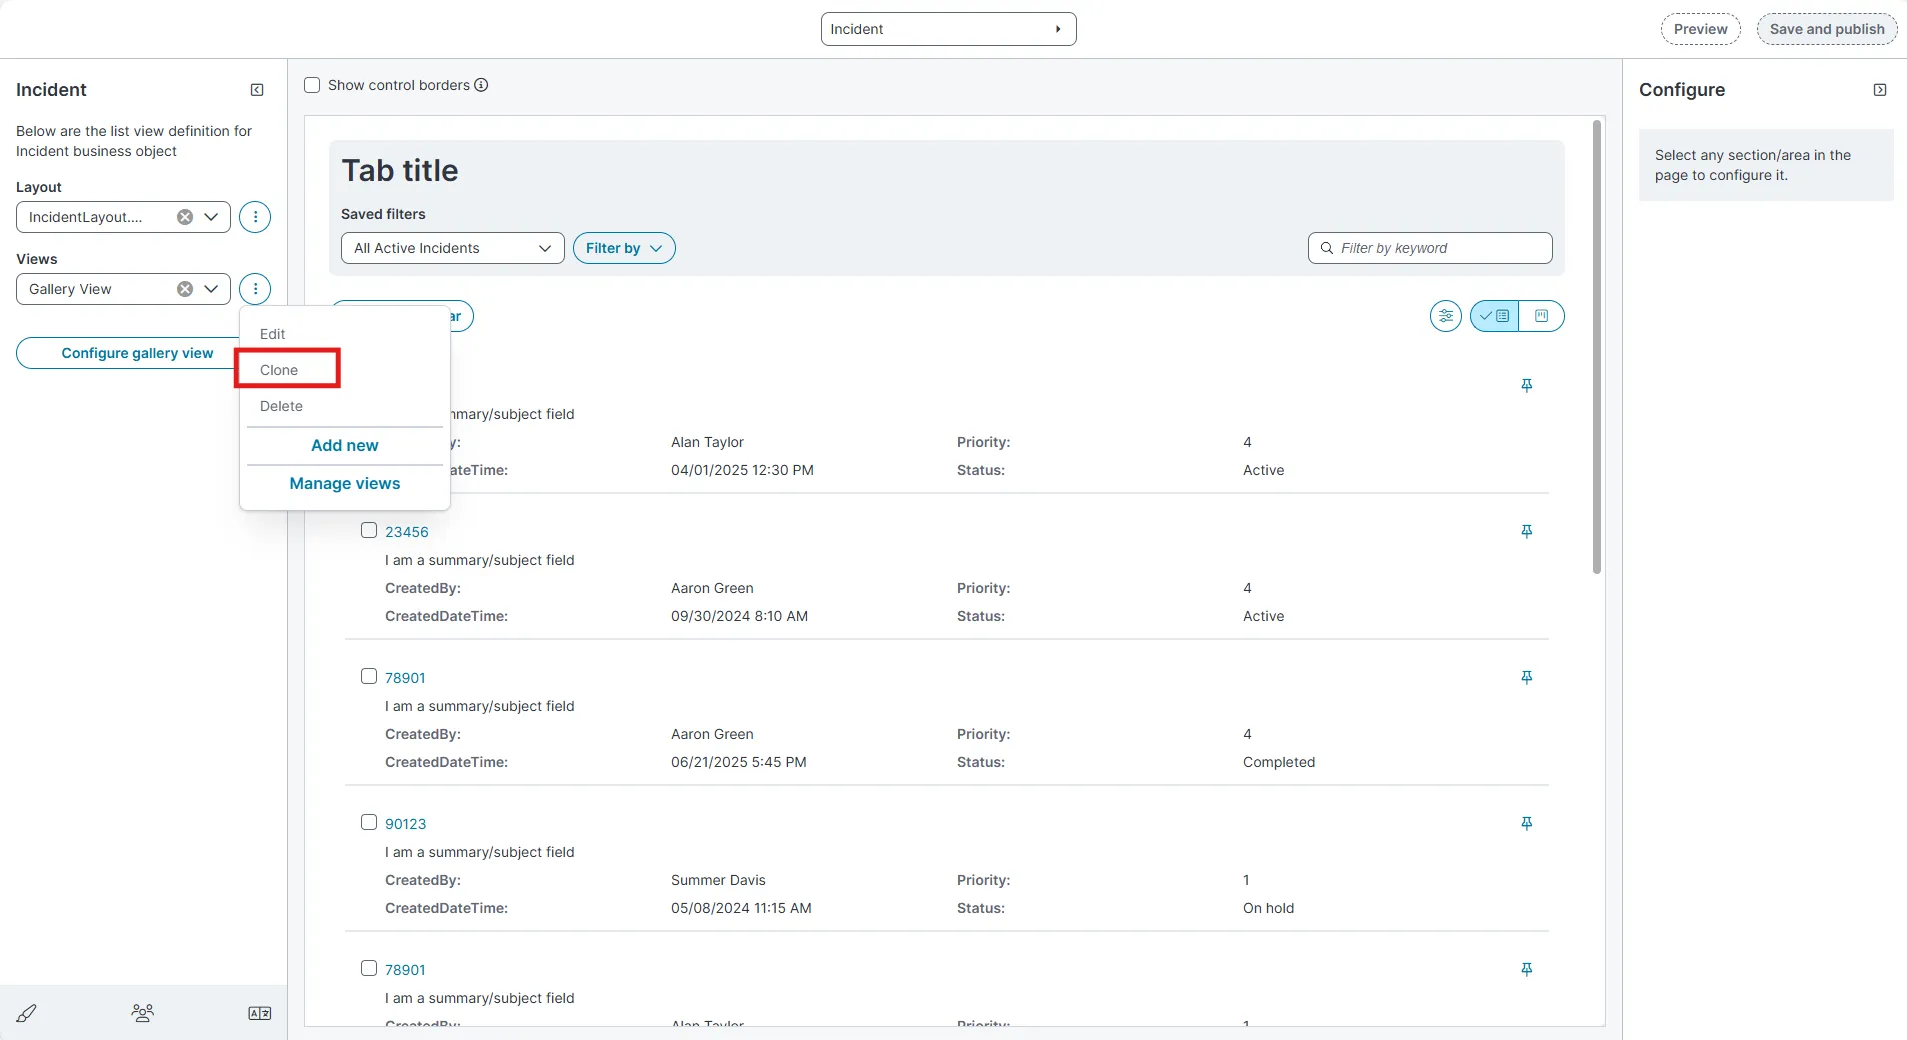Open incident link 23456

click(407, 532)
